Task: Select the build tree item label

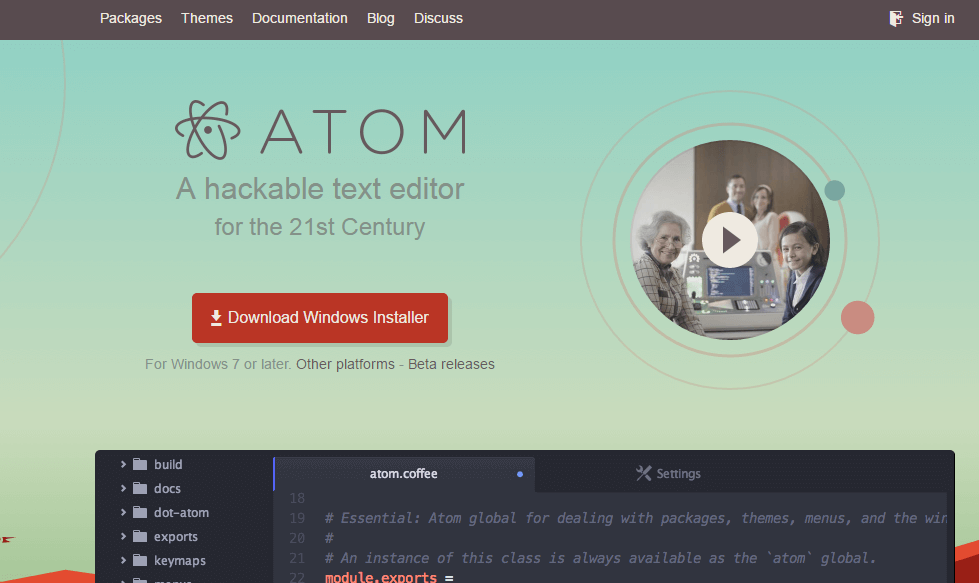Action: (168, 464)
